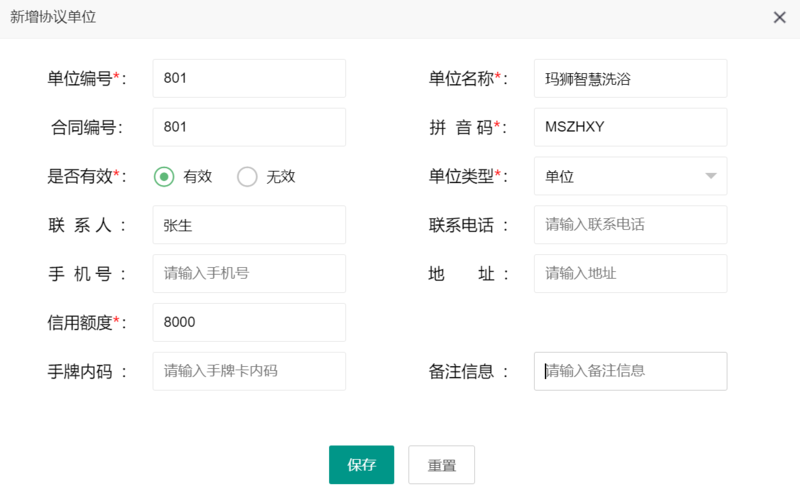The width and height of the screenshot is (800, 495).
Task: Click the 单位类型 dropdown arrow
Action: click(x=711, y=176)
